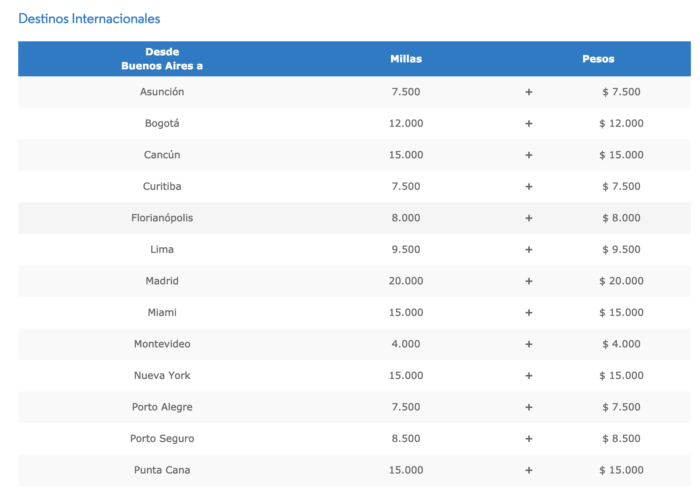Click the Destinos Internacionales heading

coord(89,19)
